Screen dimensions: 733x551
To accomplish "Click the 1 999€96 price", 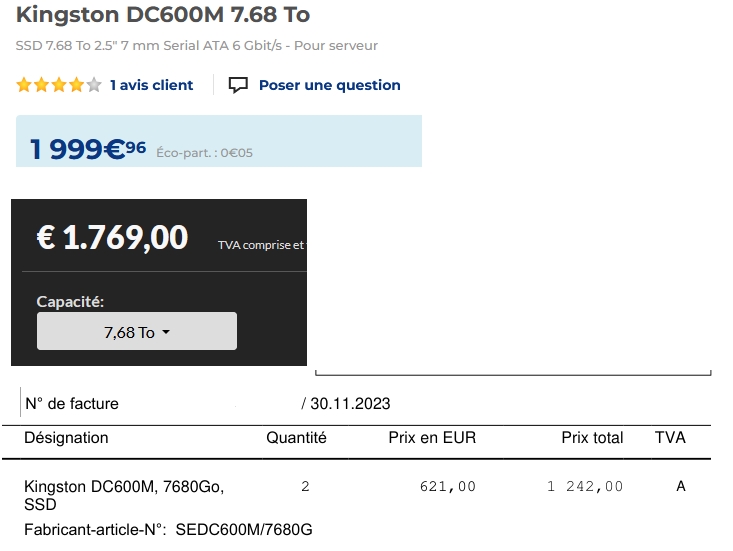I will tap(88, 150).
